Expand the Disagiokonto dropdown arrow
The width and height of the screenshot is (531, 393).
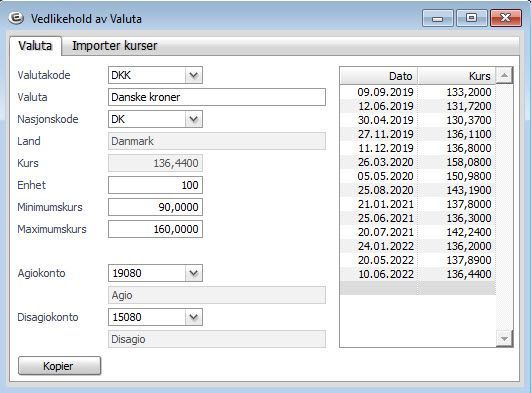[194, 317]
